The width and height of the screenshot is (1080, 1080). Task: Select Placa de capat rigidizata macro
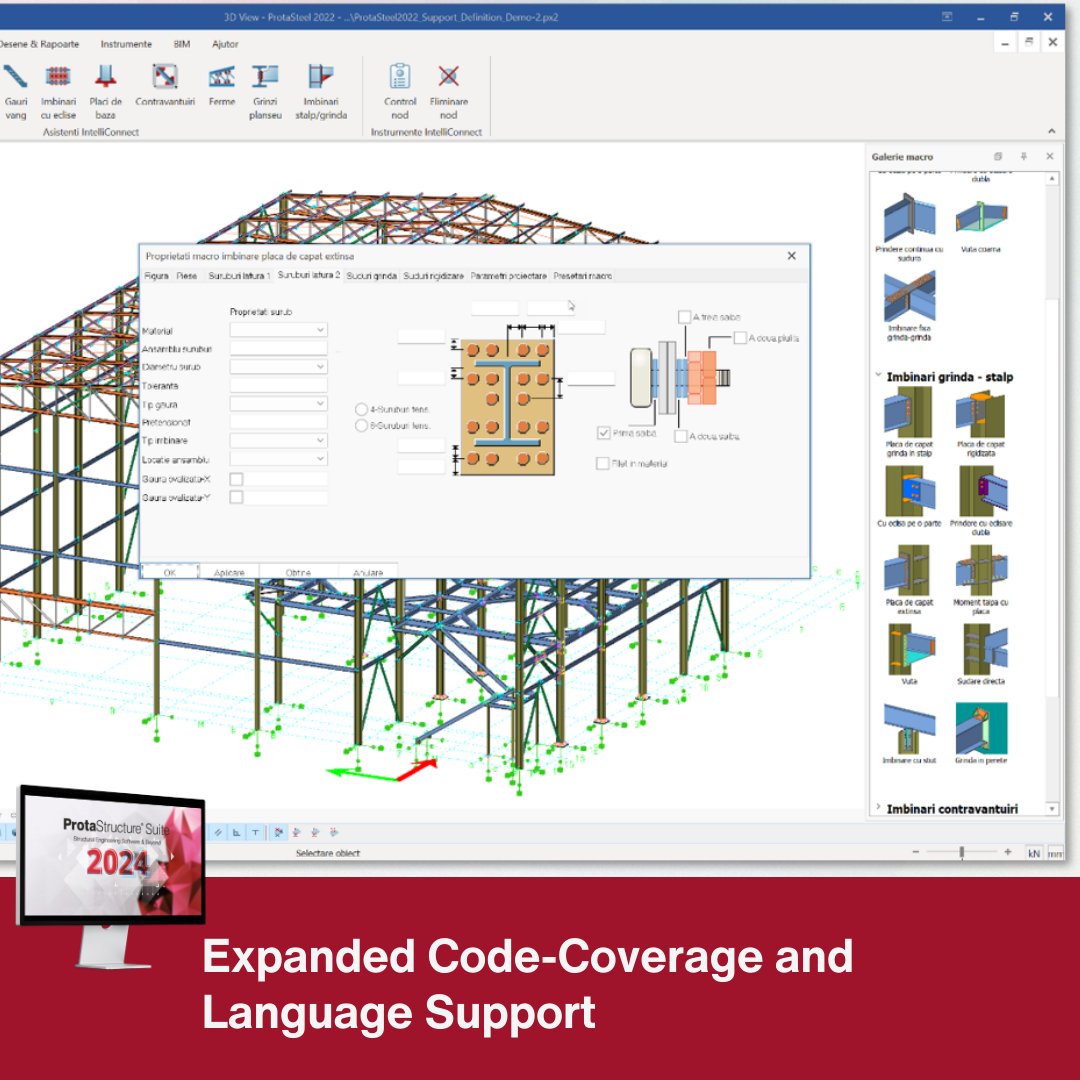pyautogui.click(x=981, y=422)
